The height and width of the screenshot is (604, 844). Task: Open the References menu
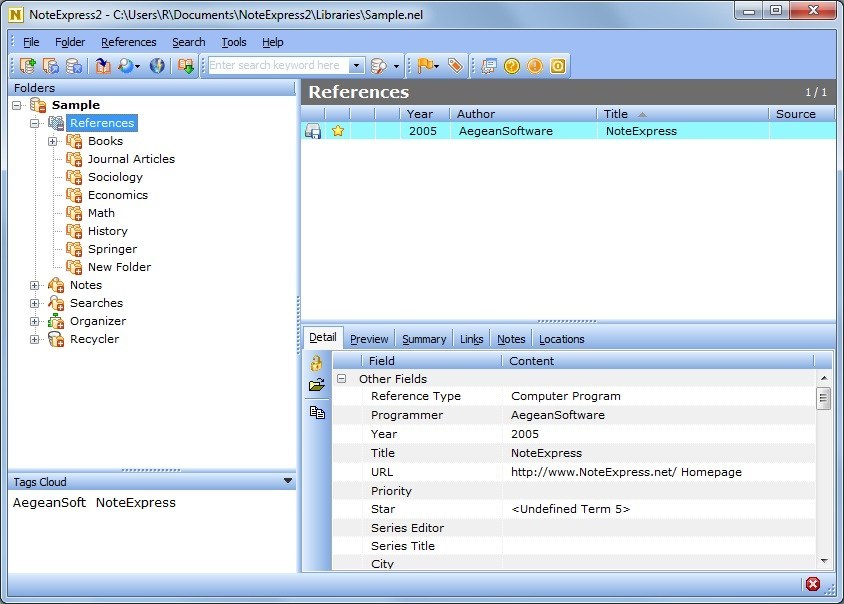tap(129, 42)
